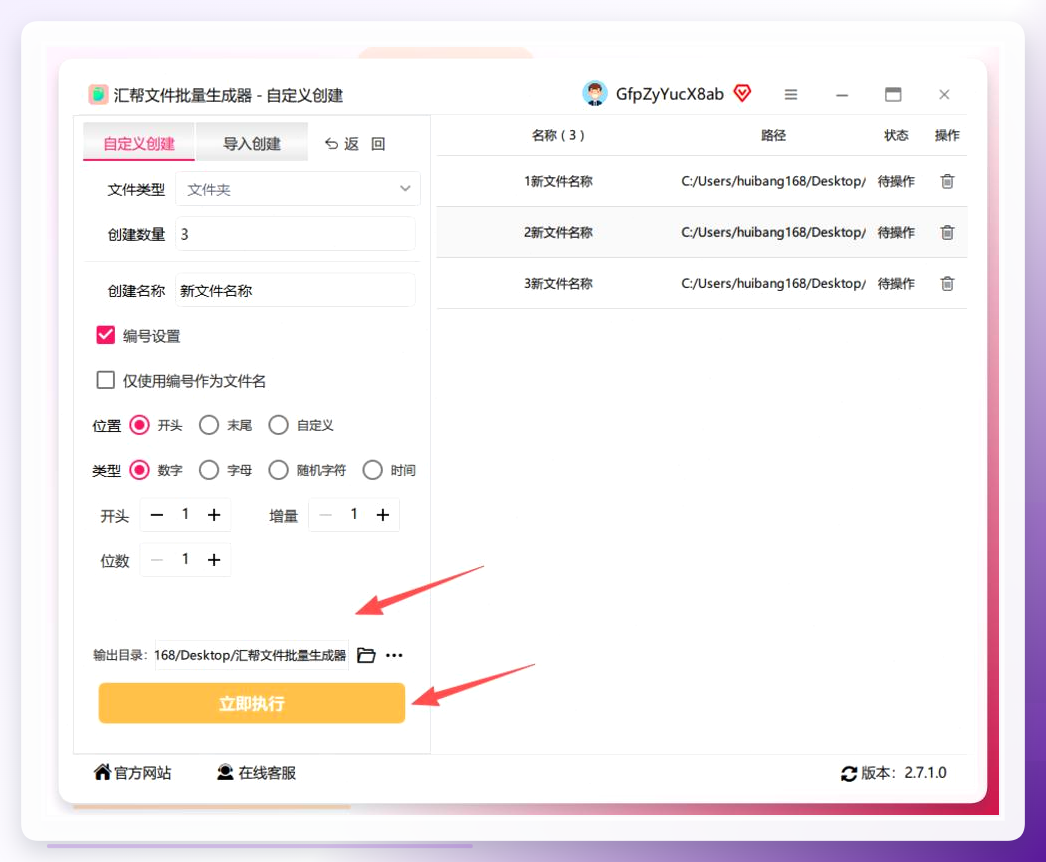The height and width of the screenshot is (862, 1046).
Task: Select 末尾 position radio button
Action: point(209,425)
